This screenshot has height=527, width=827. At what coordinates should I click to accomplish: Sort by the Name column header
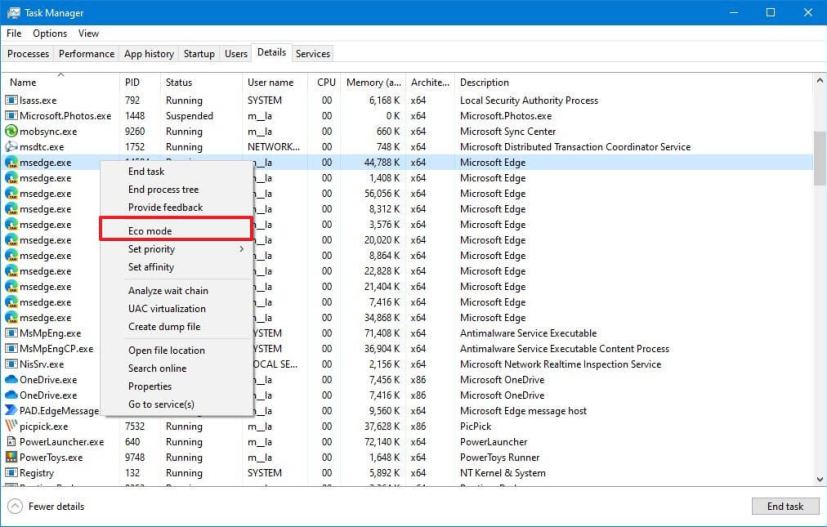tap(61, 82)
